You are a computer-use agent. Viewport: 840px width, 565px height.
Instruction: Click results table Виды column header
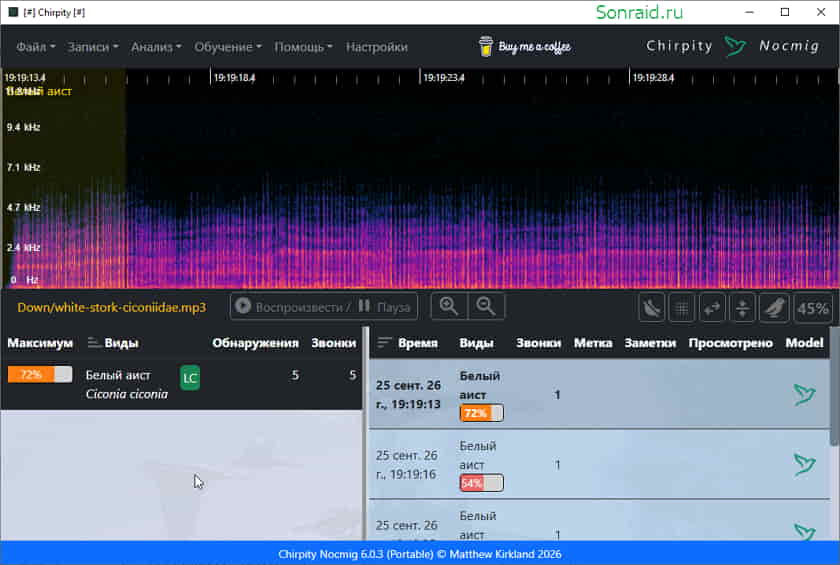click(476, 343)
